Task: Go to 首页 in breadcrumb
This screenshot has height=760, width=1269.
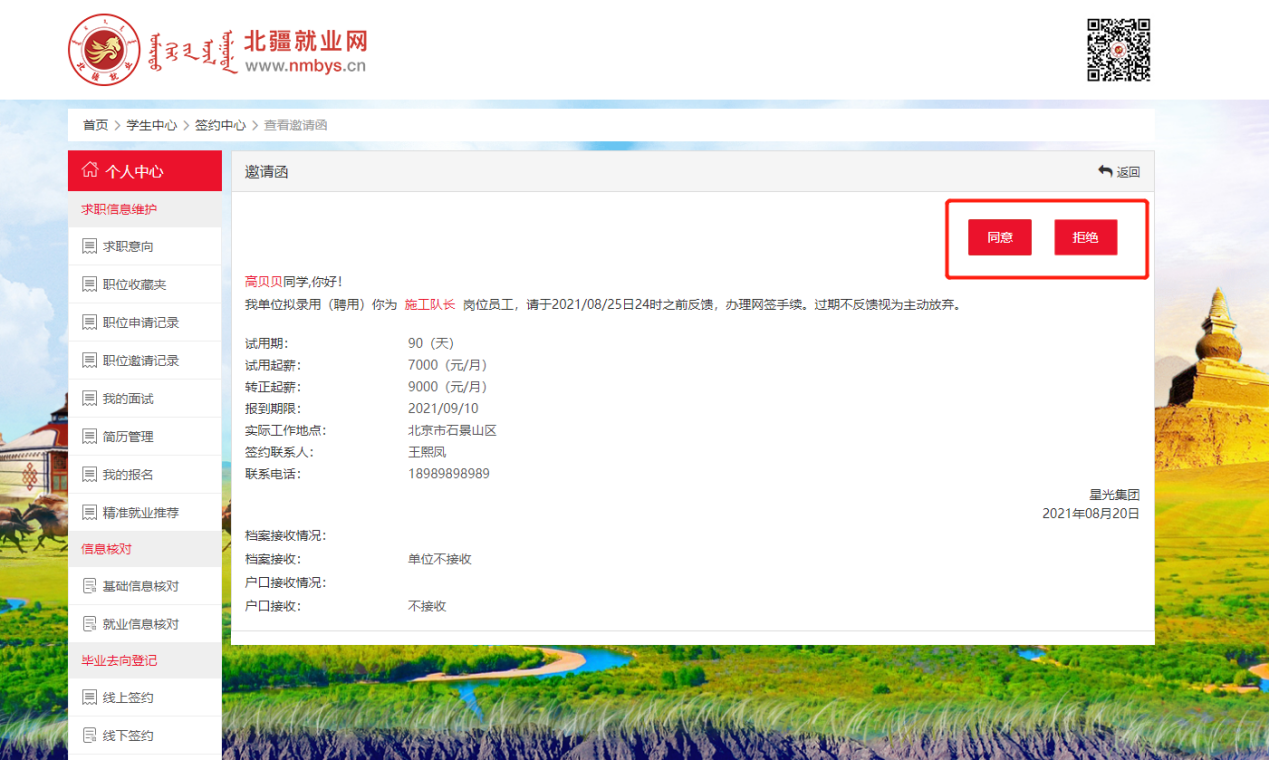Action: pos(95,125)
